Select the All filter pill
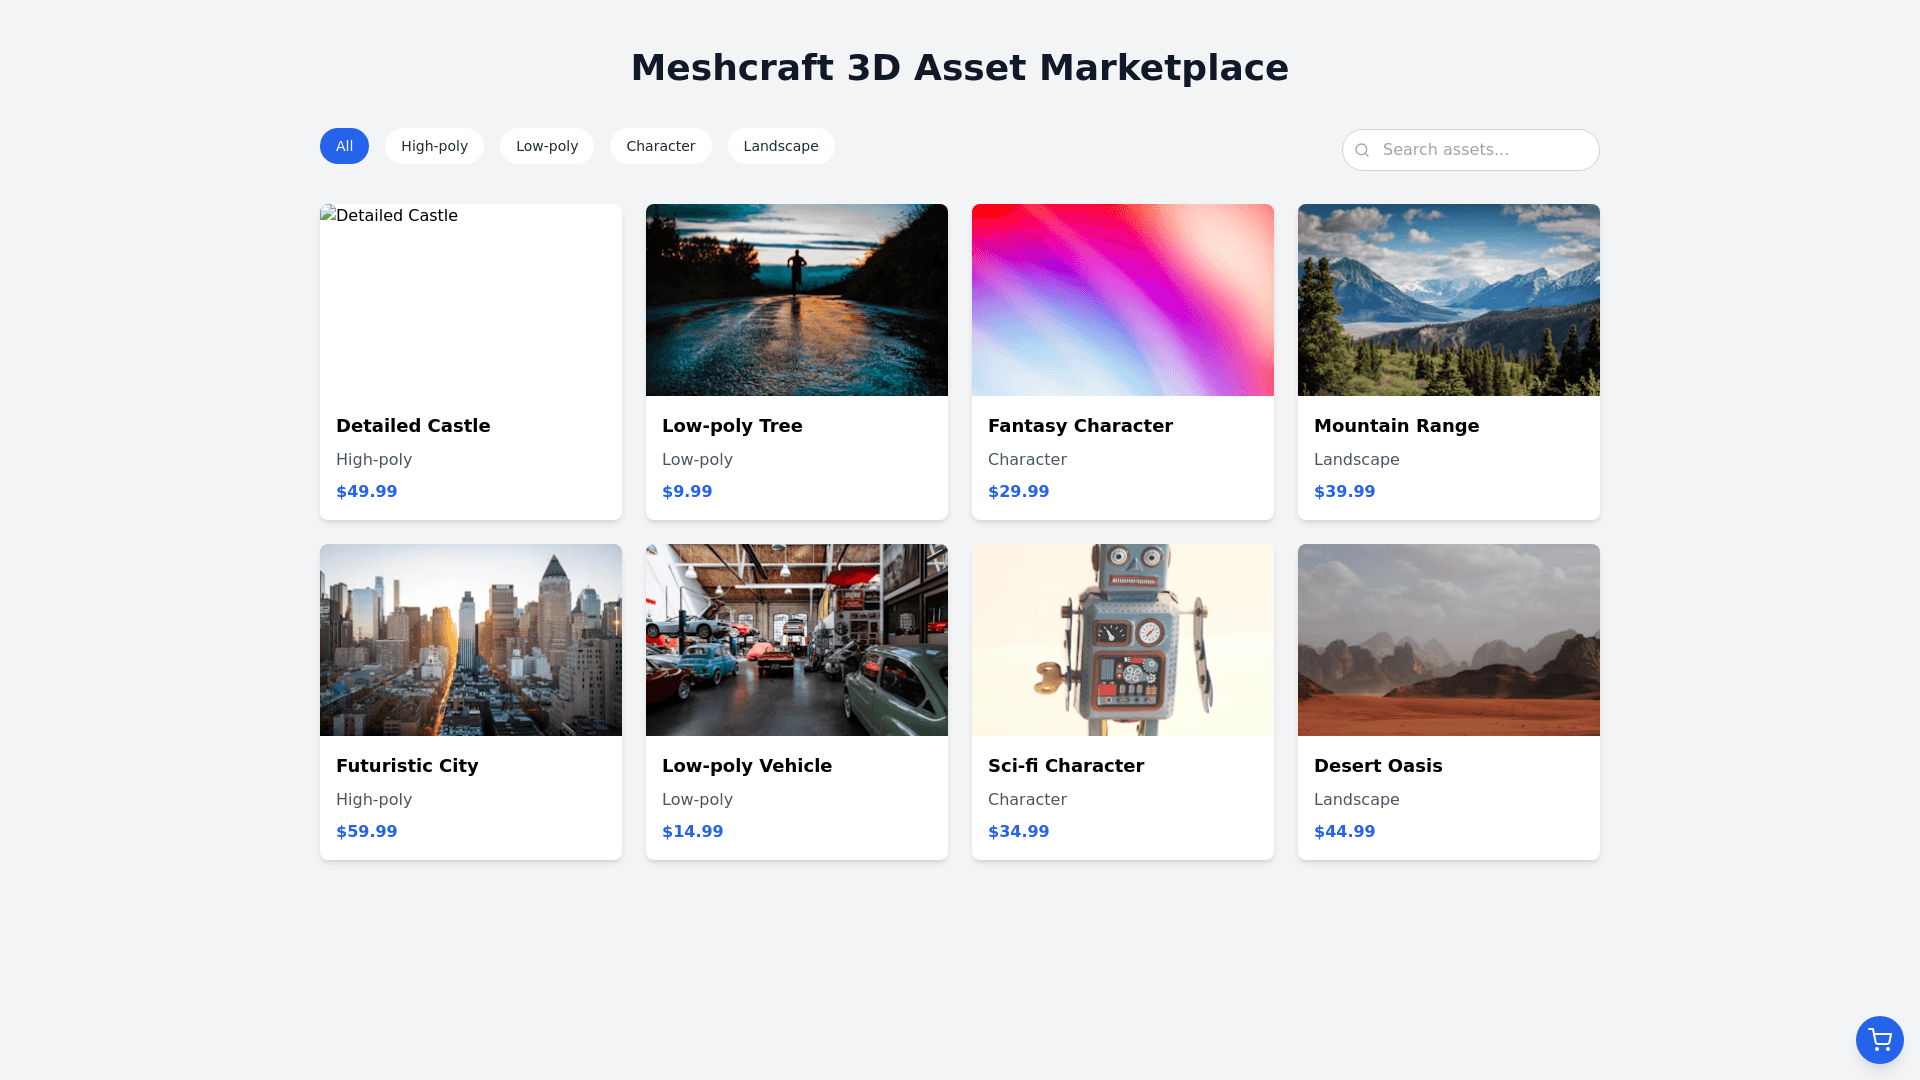The width and height of the screenshot is (1920, 1080). point(344,146)
